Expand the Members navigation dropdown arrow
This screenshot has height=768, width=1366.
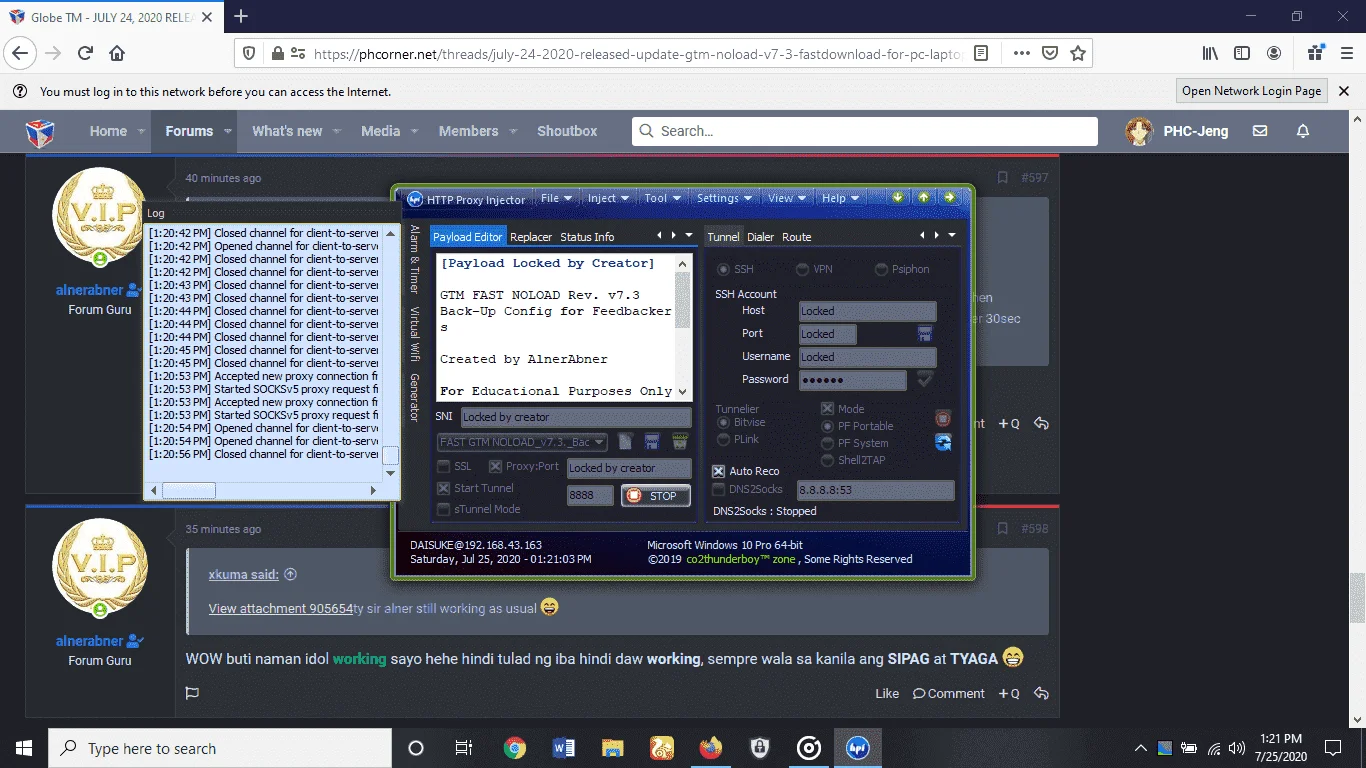[x=513, y=131]
